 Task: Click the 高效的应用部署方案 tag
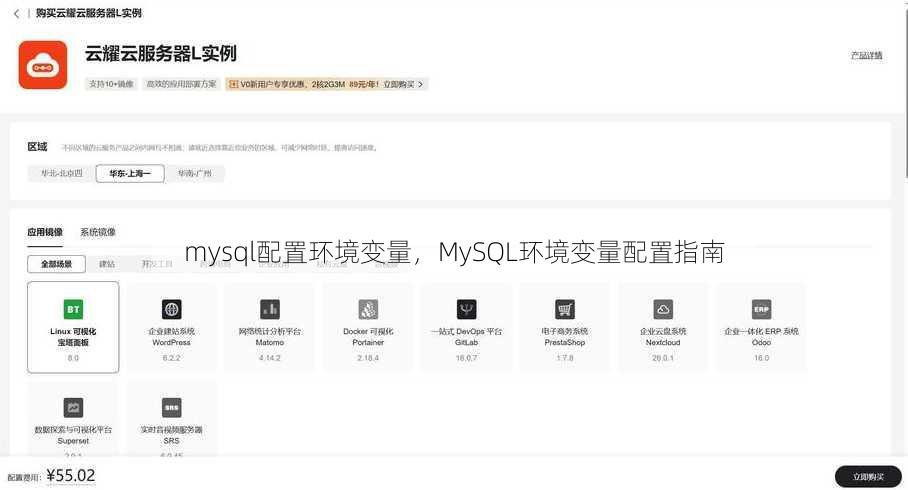pos(181,85)
